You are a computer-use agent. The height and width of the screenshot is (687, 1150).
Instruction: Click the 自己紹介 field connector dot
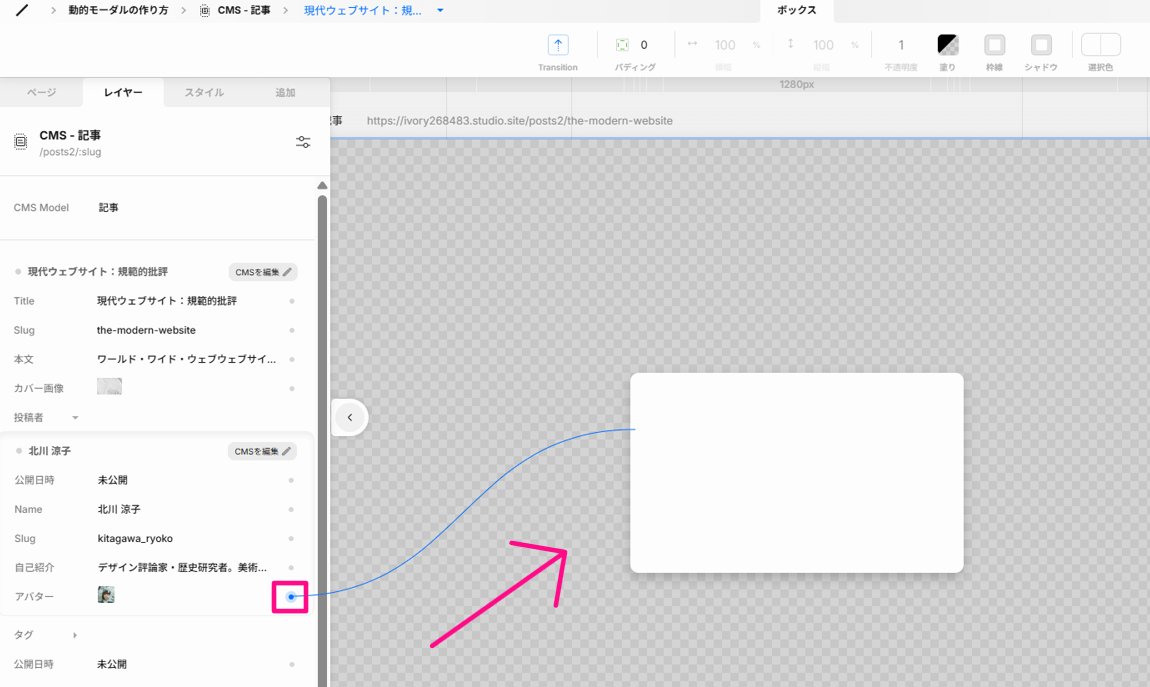pyautogui.click(x=291, y=567)
